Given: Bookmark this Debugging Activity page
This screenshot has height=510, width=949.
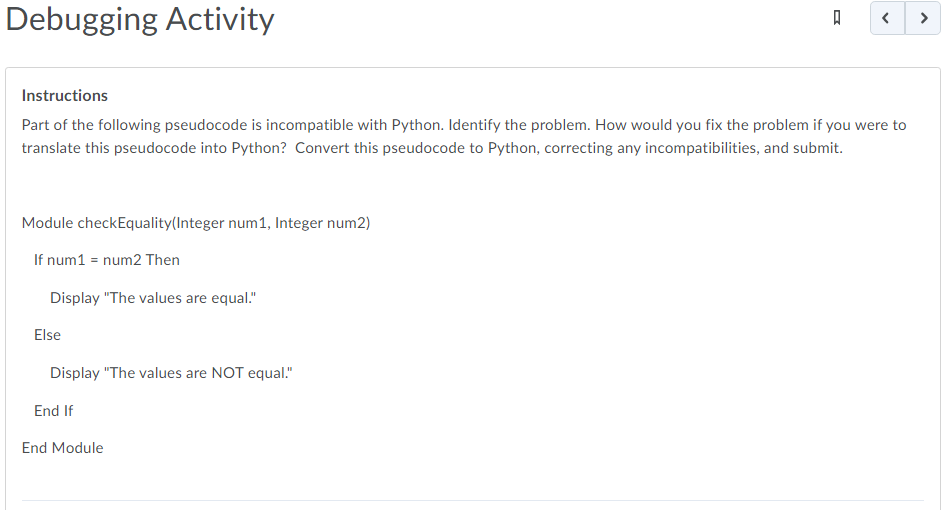Looking at the screenshot, I should pos(837,18).
